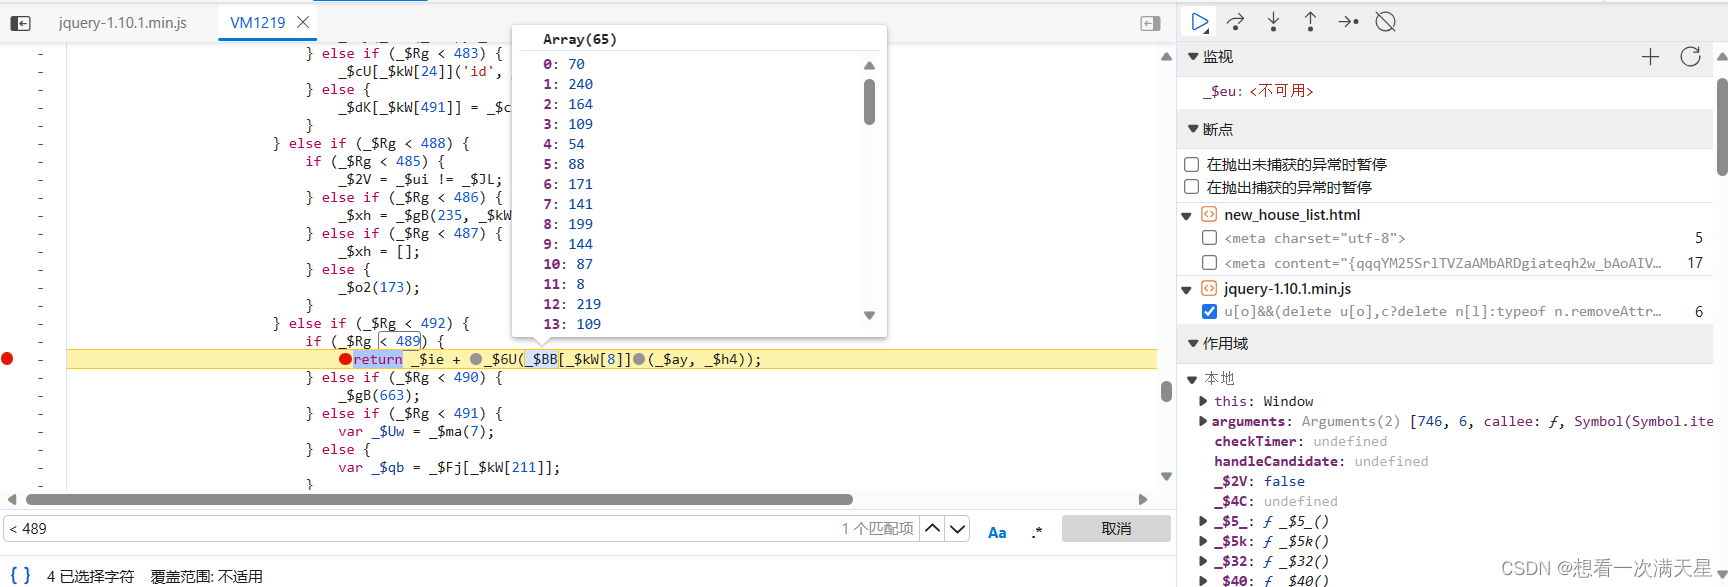The image size is (1728, 587).
Task: Close the VM1219 tab
Action: tap(303, 21)
